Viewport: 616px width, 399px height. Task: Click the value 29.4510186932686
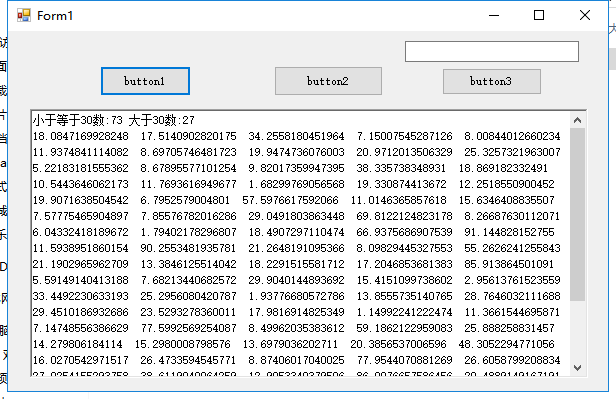[x=81, y=312]
